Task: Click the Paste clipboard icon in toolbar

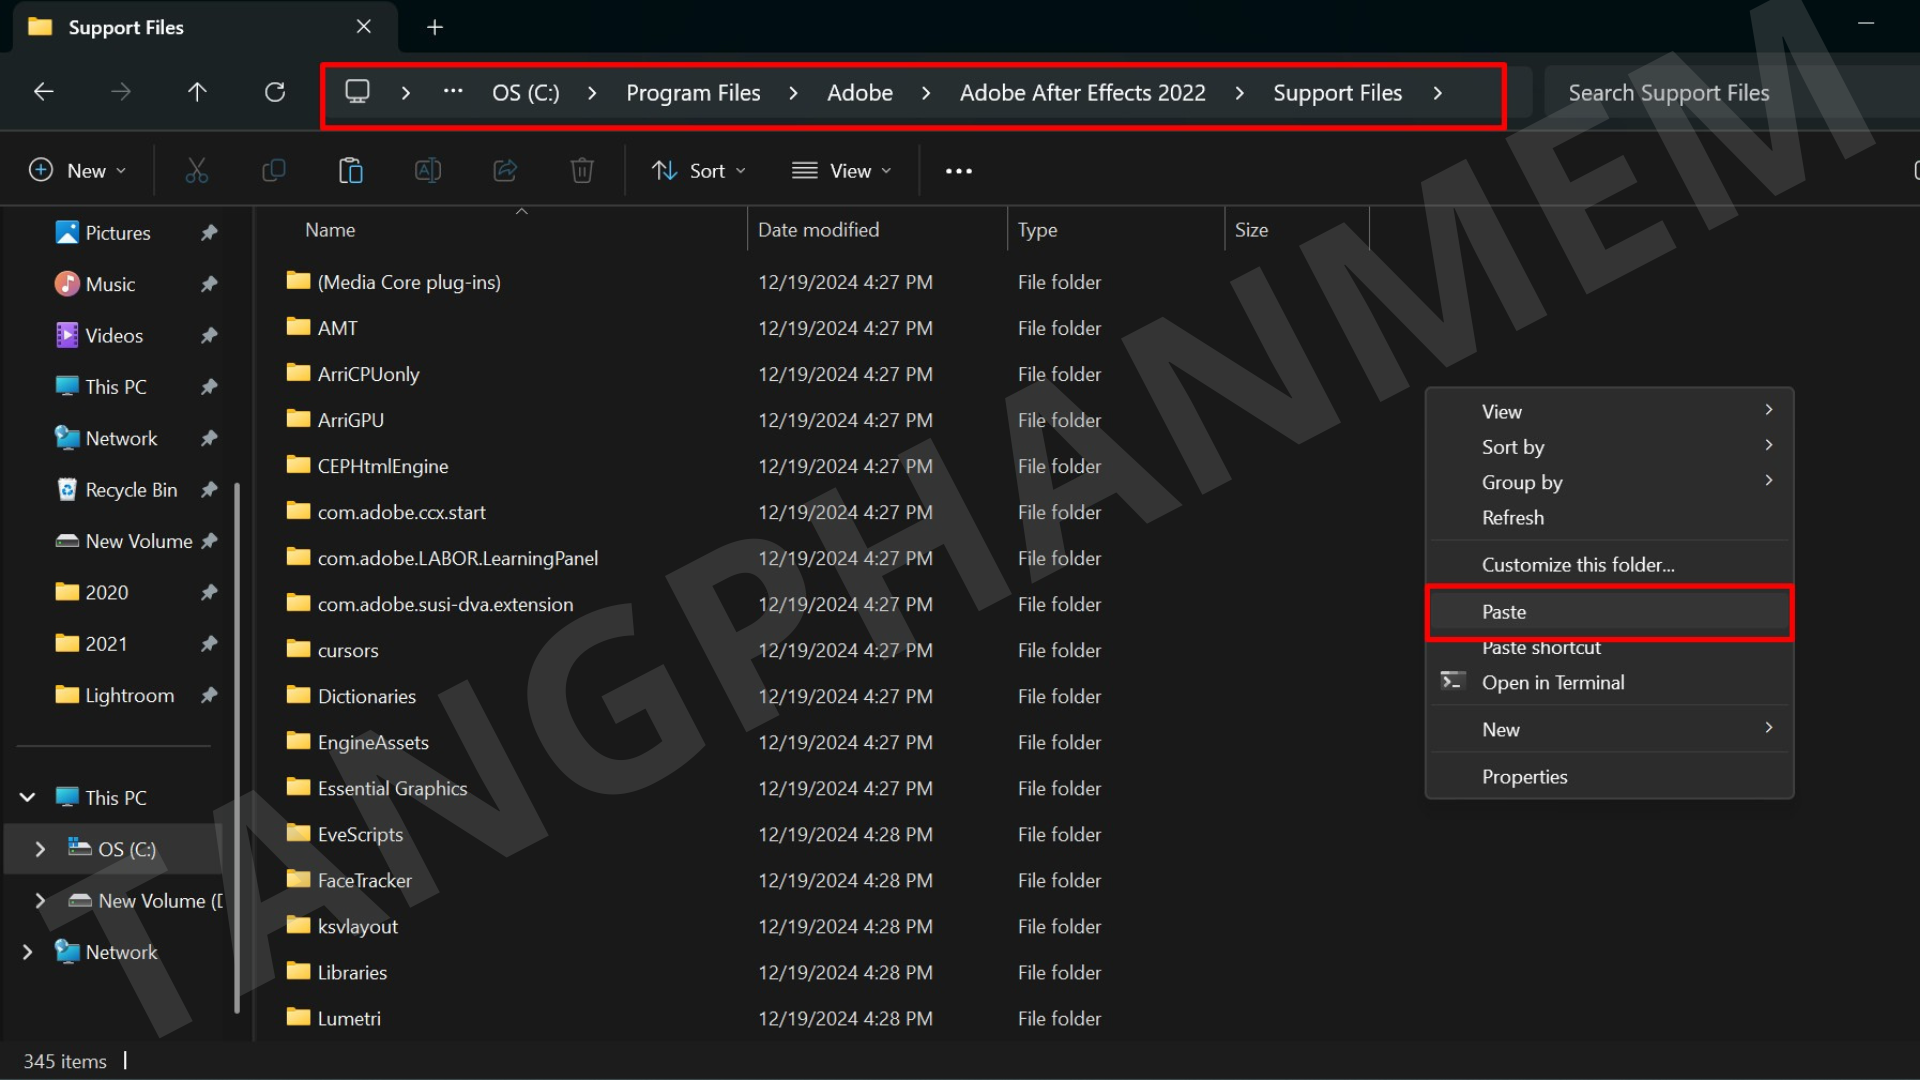Action: [x=350, y=171]
